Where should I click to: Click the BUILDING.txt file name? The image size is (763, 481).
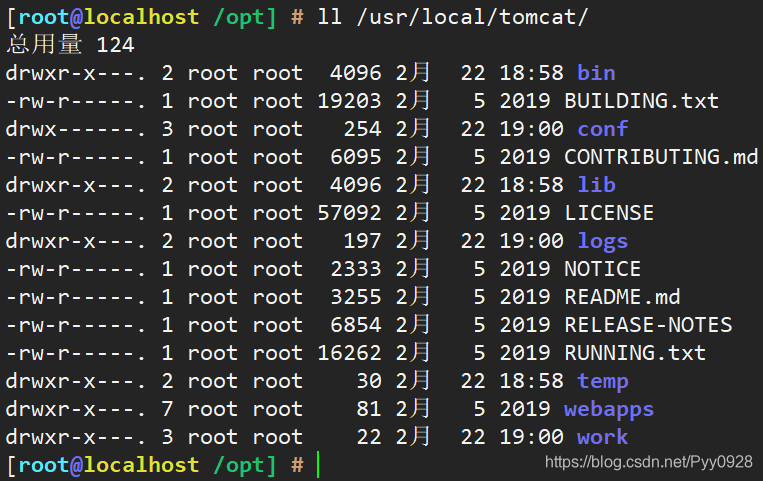(x=641, y=101)
